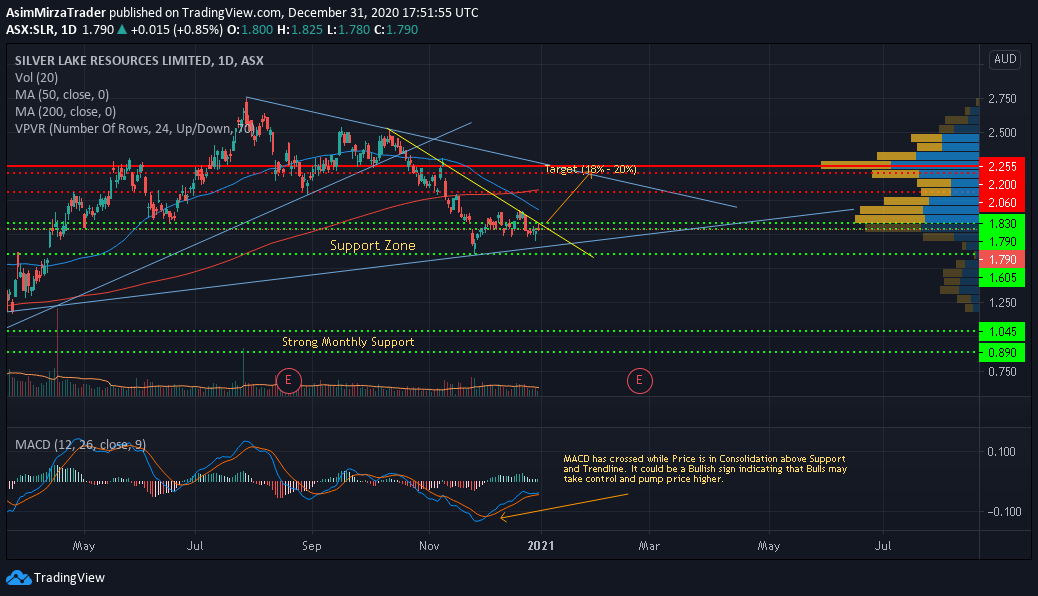Screen dimensions: 1038x596
Task: Click the 2.200 red price label
Action: (x=1002, y=185)
